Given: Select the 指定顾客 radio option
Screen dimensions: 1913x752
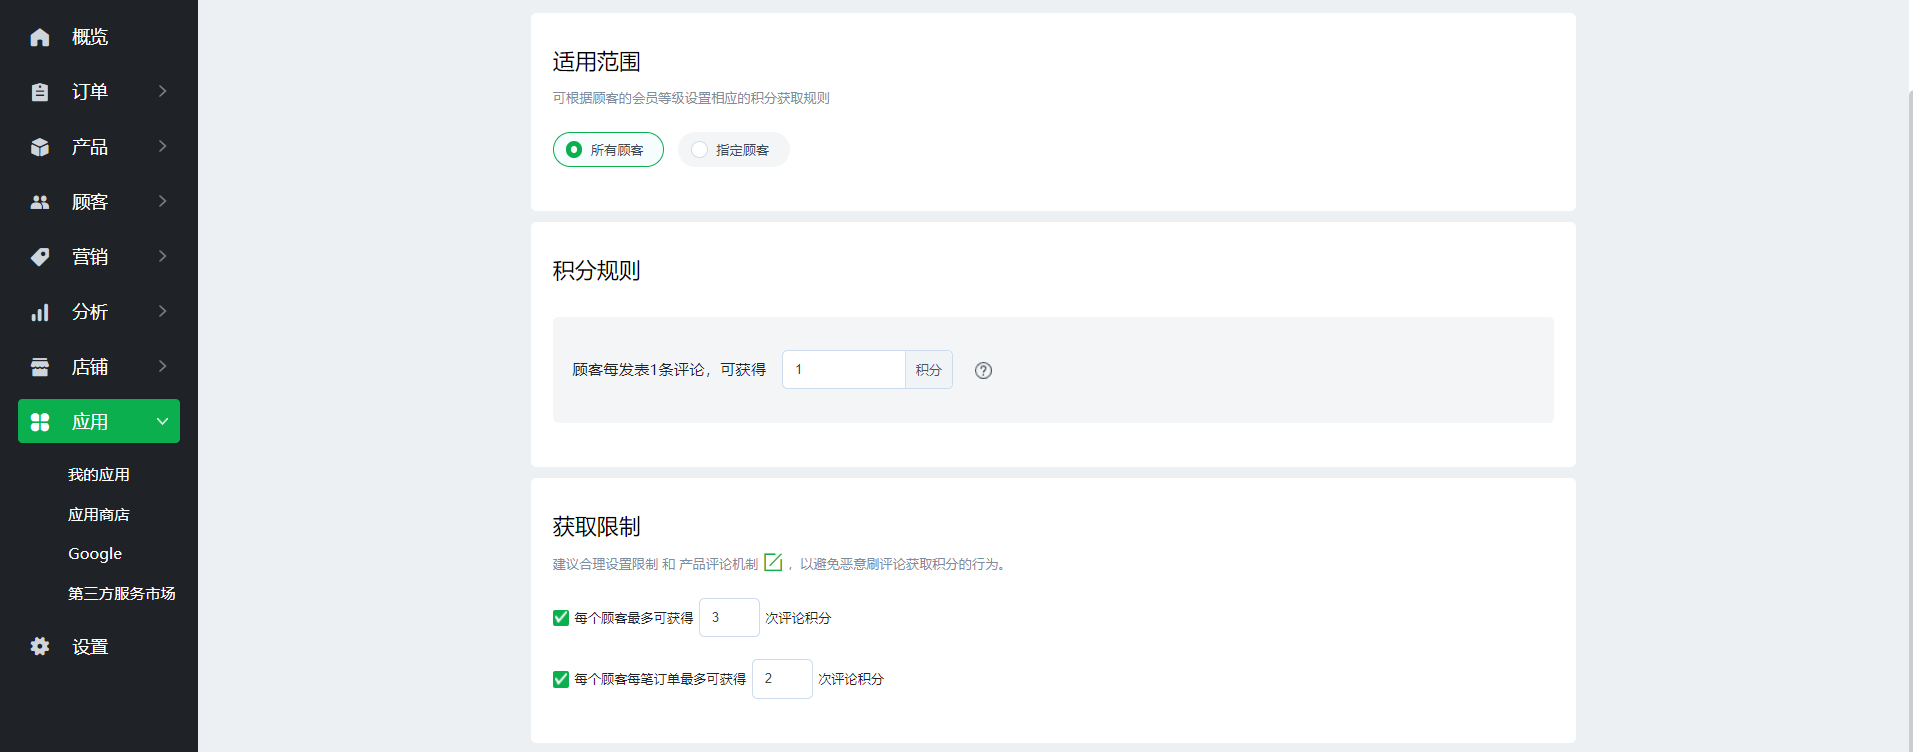Looking at the screenshot, I should 734,150.
